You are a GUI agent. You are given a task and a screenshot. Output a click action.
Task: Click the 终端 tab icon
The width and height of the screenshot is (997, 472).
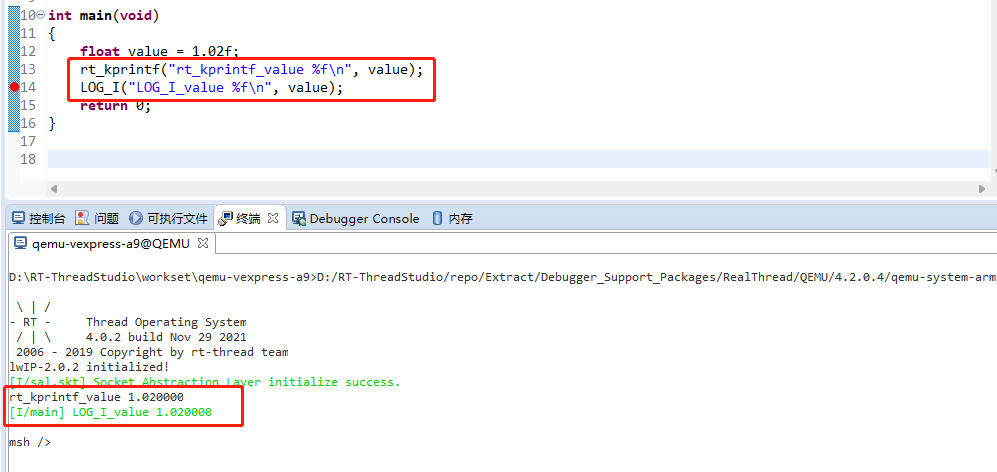coord(226,218)
